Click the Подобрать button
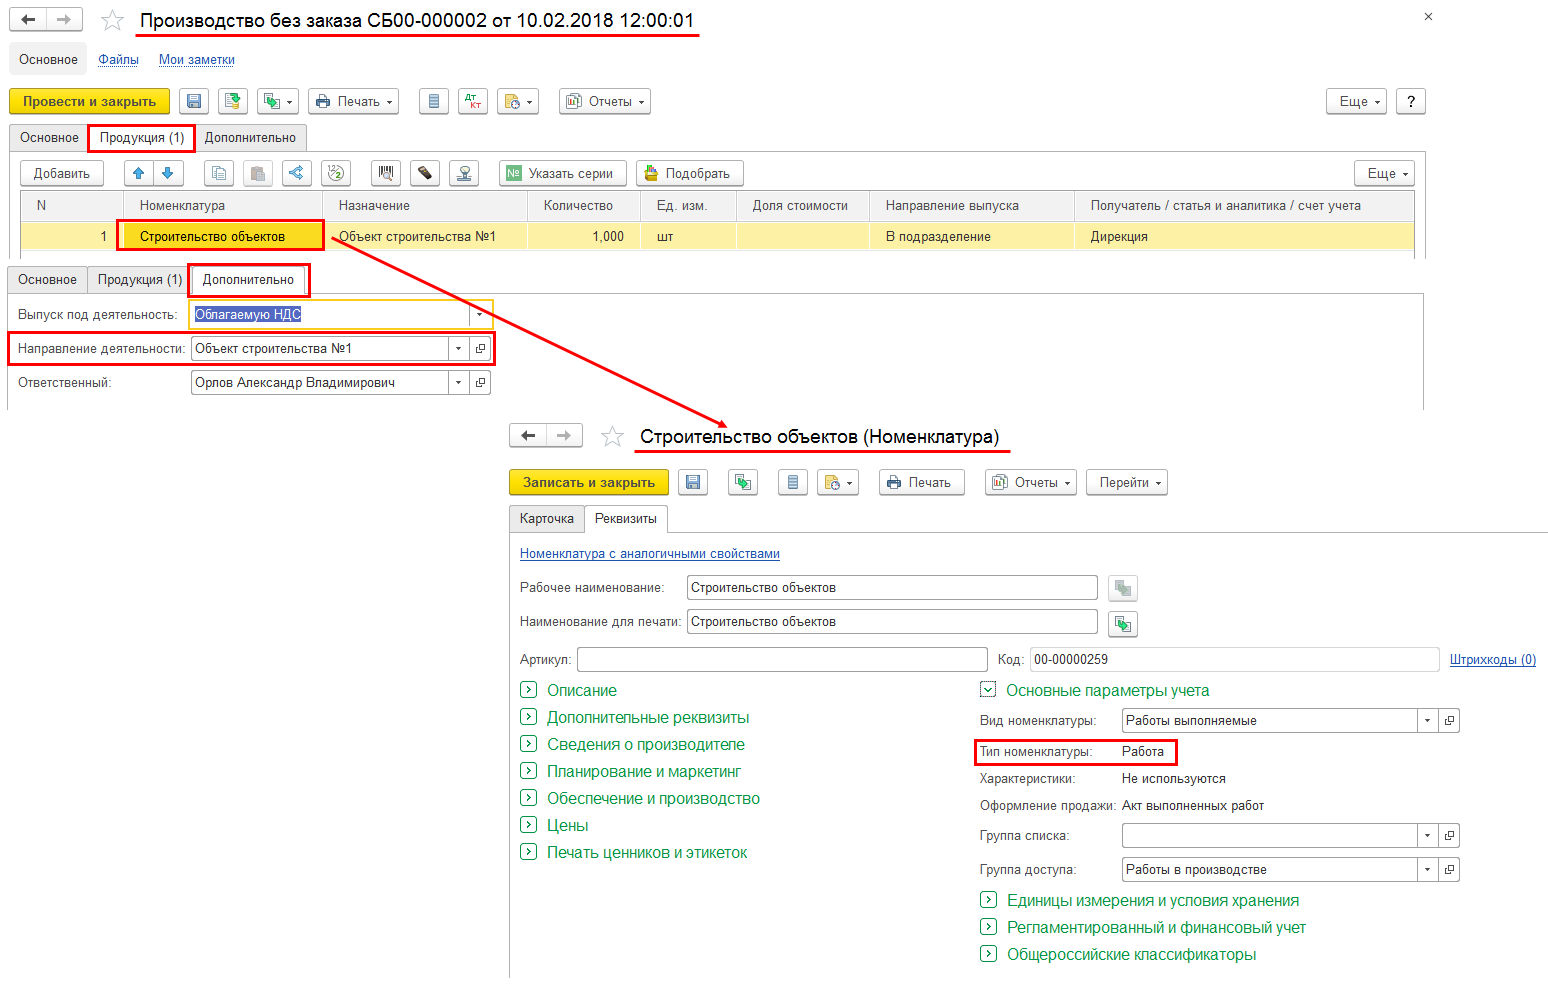 690,173
